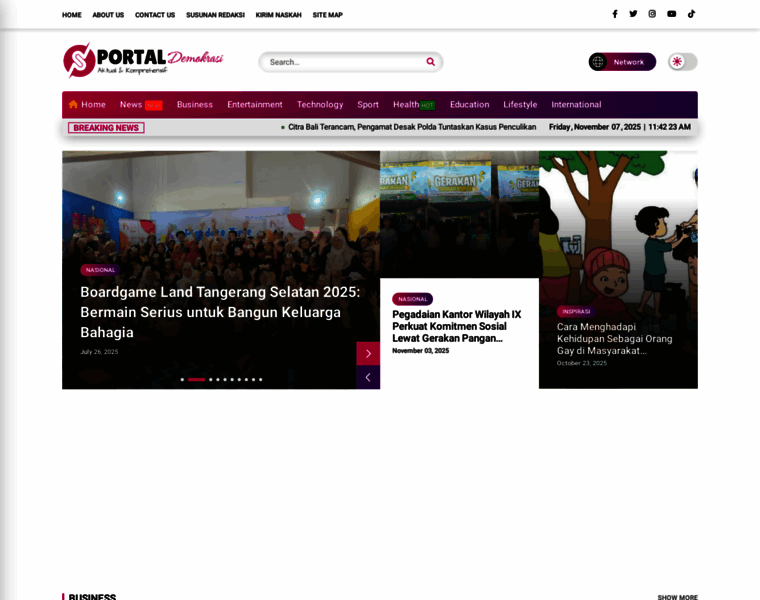760x600 pixels.
Task: Click into the Search input field
Action: (345, 62)
